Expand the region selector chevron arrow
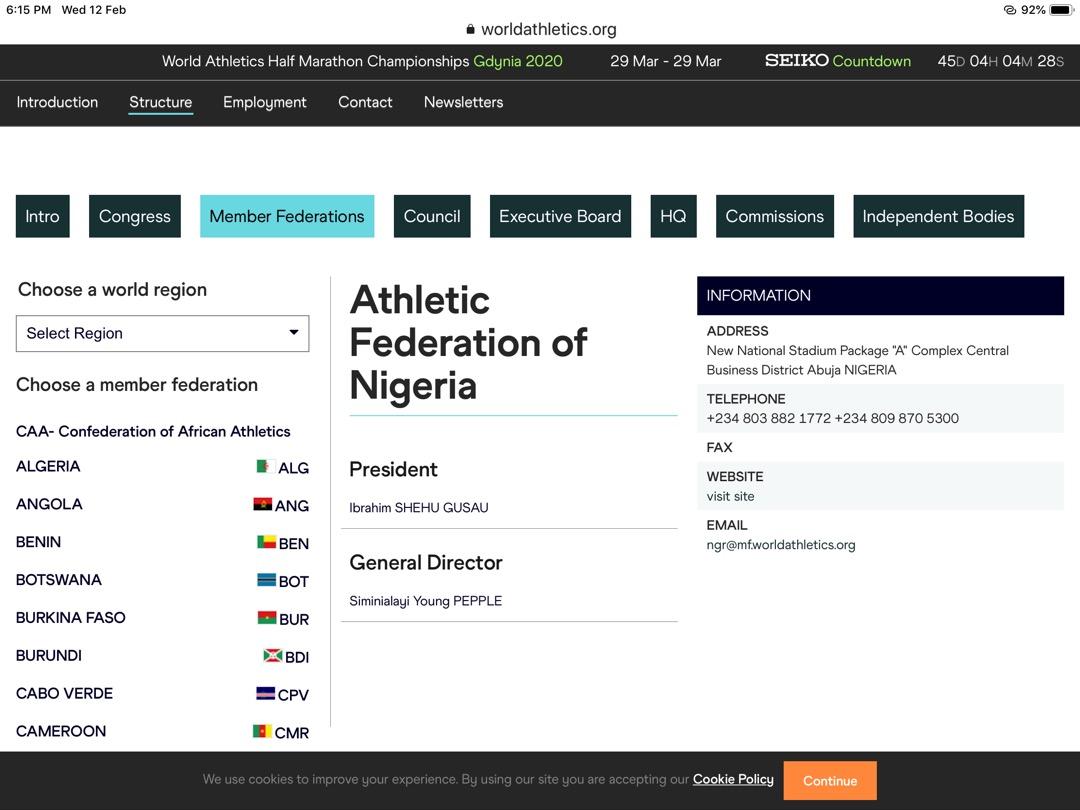 293,333
